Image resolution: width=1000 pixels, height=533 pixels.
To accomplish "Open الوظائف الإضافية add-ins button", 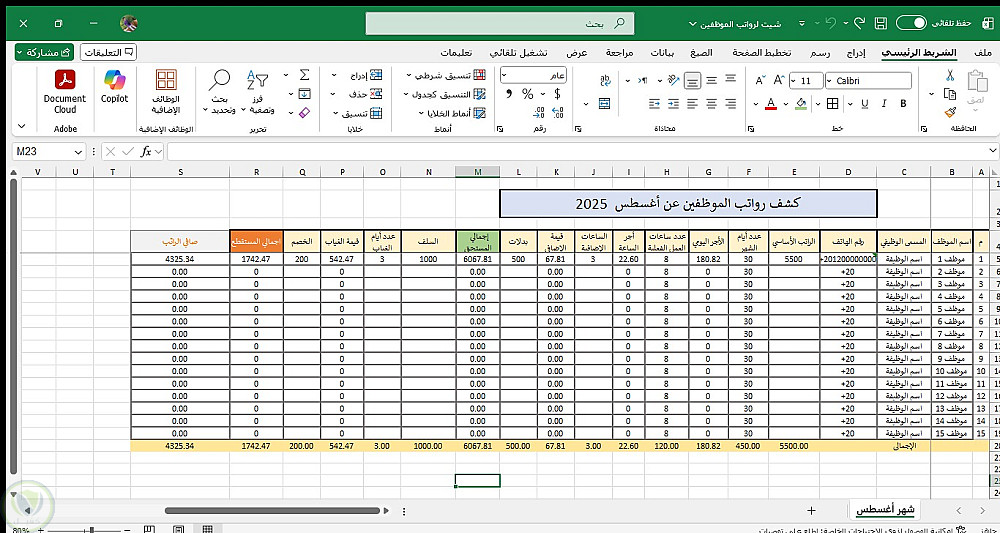I will 166,91.
